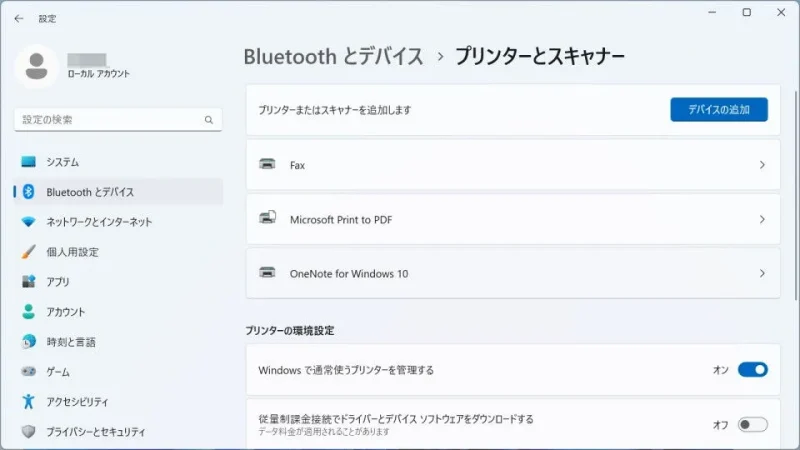Go to the アカウント settings category

pos(65,312)
